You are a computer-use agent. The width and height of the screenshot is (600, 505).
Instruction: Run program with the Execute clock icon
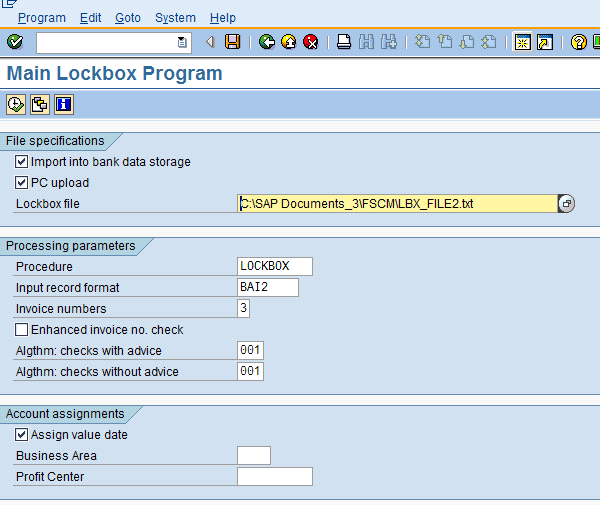(16, 104)
